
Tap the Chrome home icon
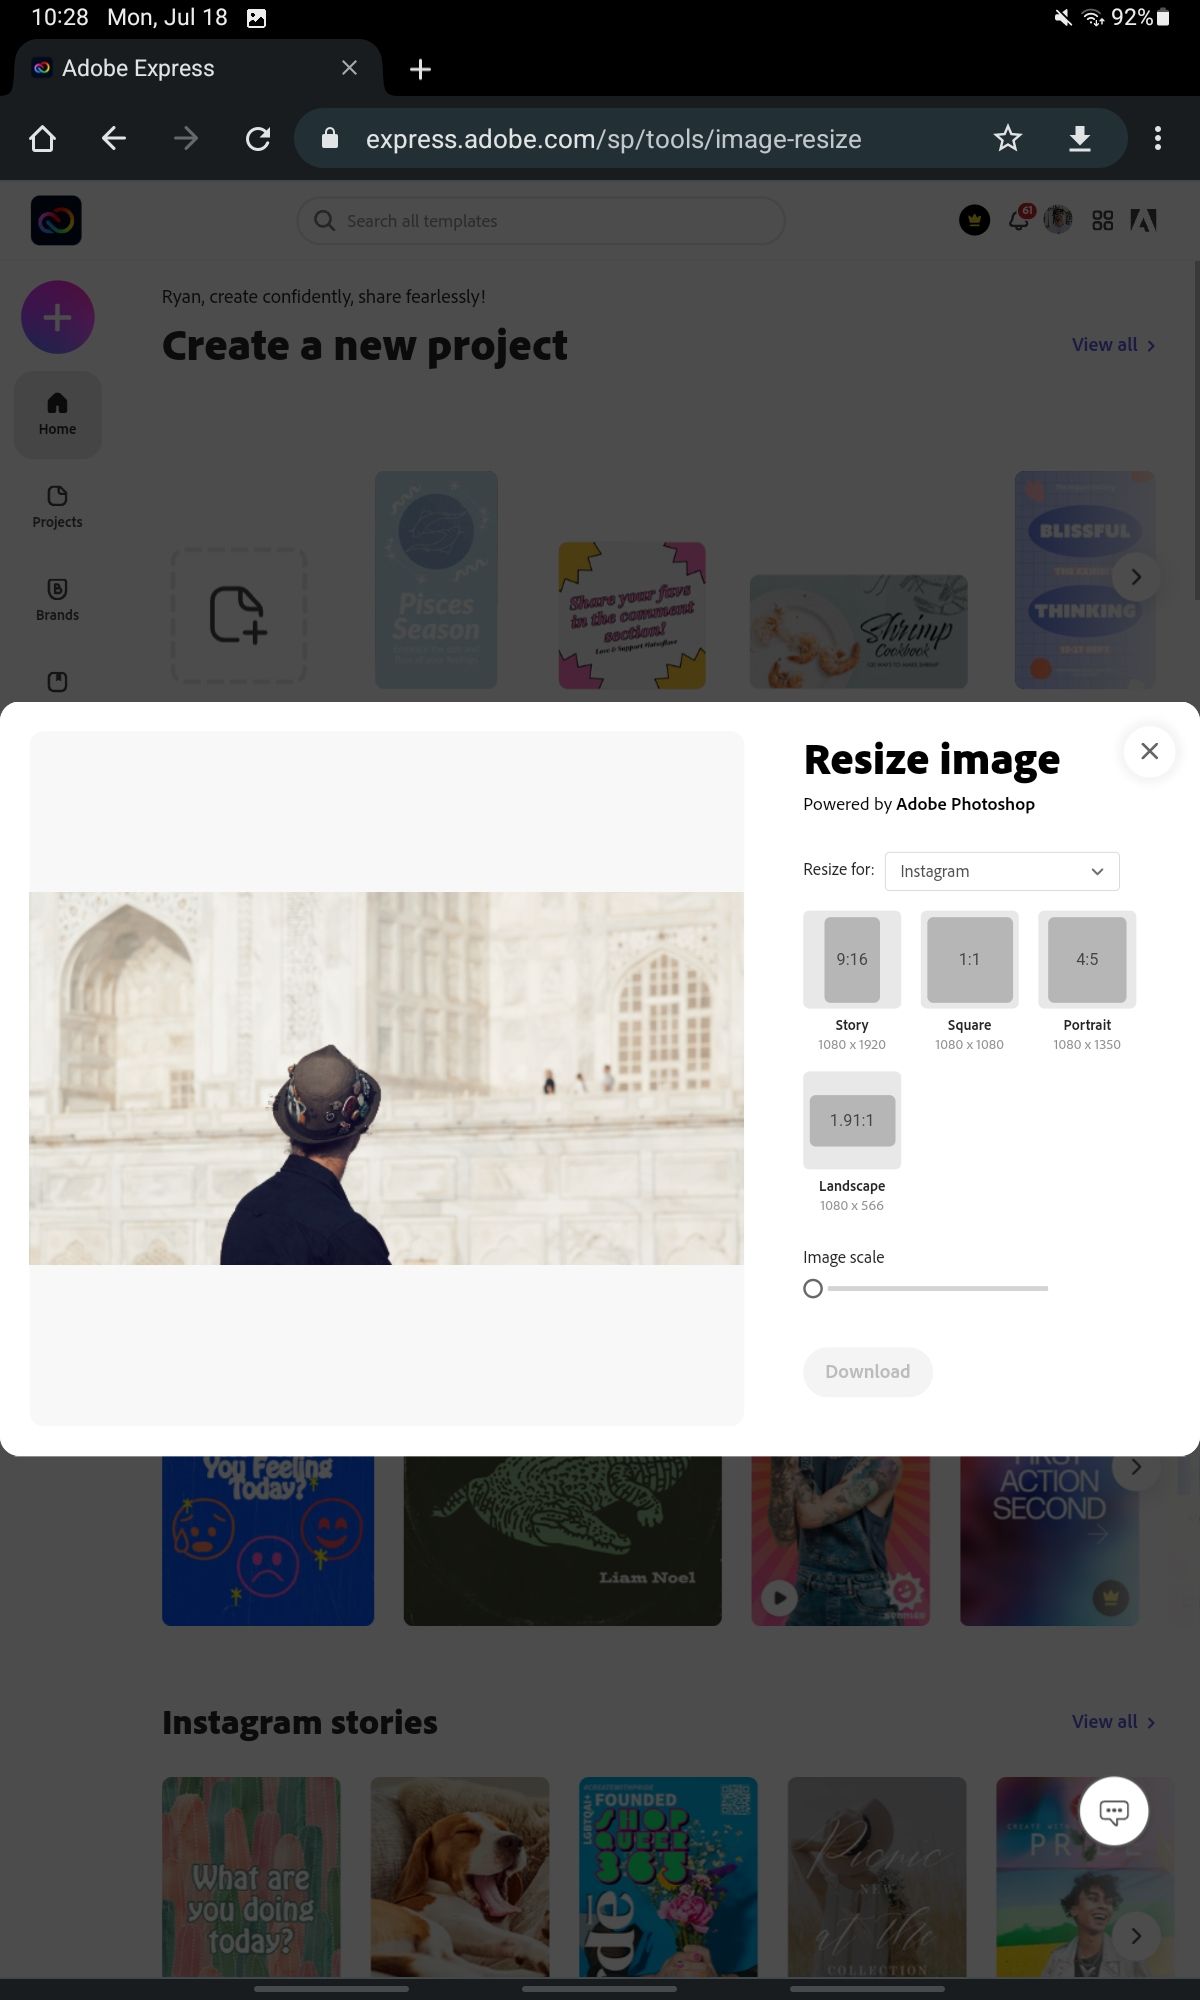click(x=42, y=138)
